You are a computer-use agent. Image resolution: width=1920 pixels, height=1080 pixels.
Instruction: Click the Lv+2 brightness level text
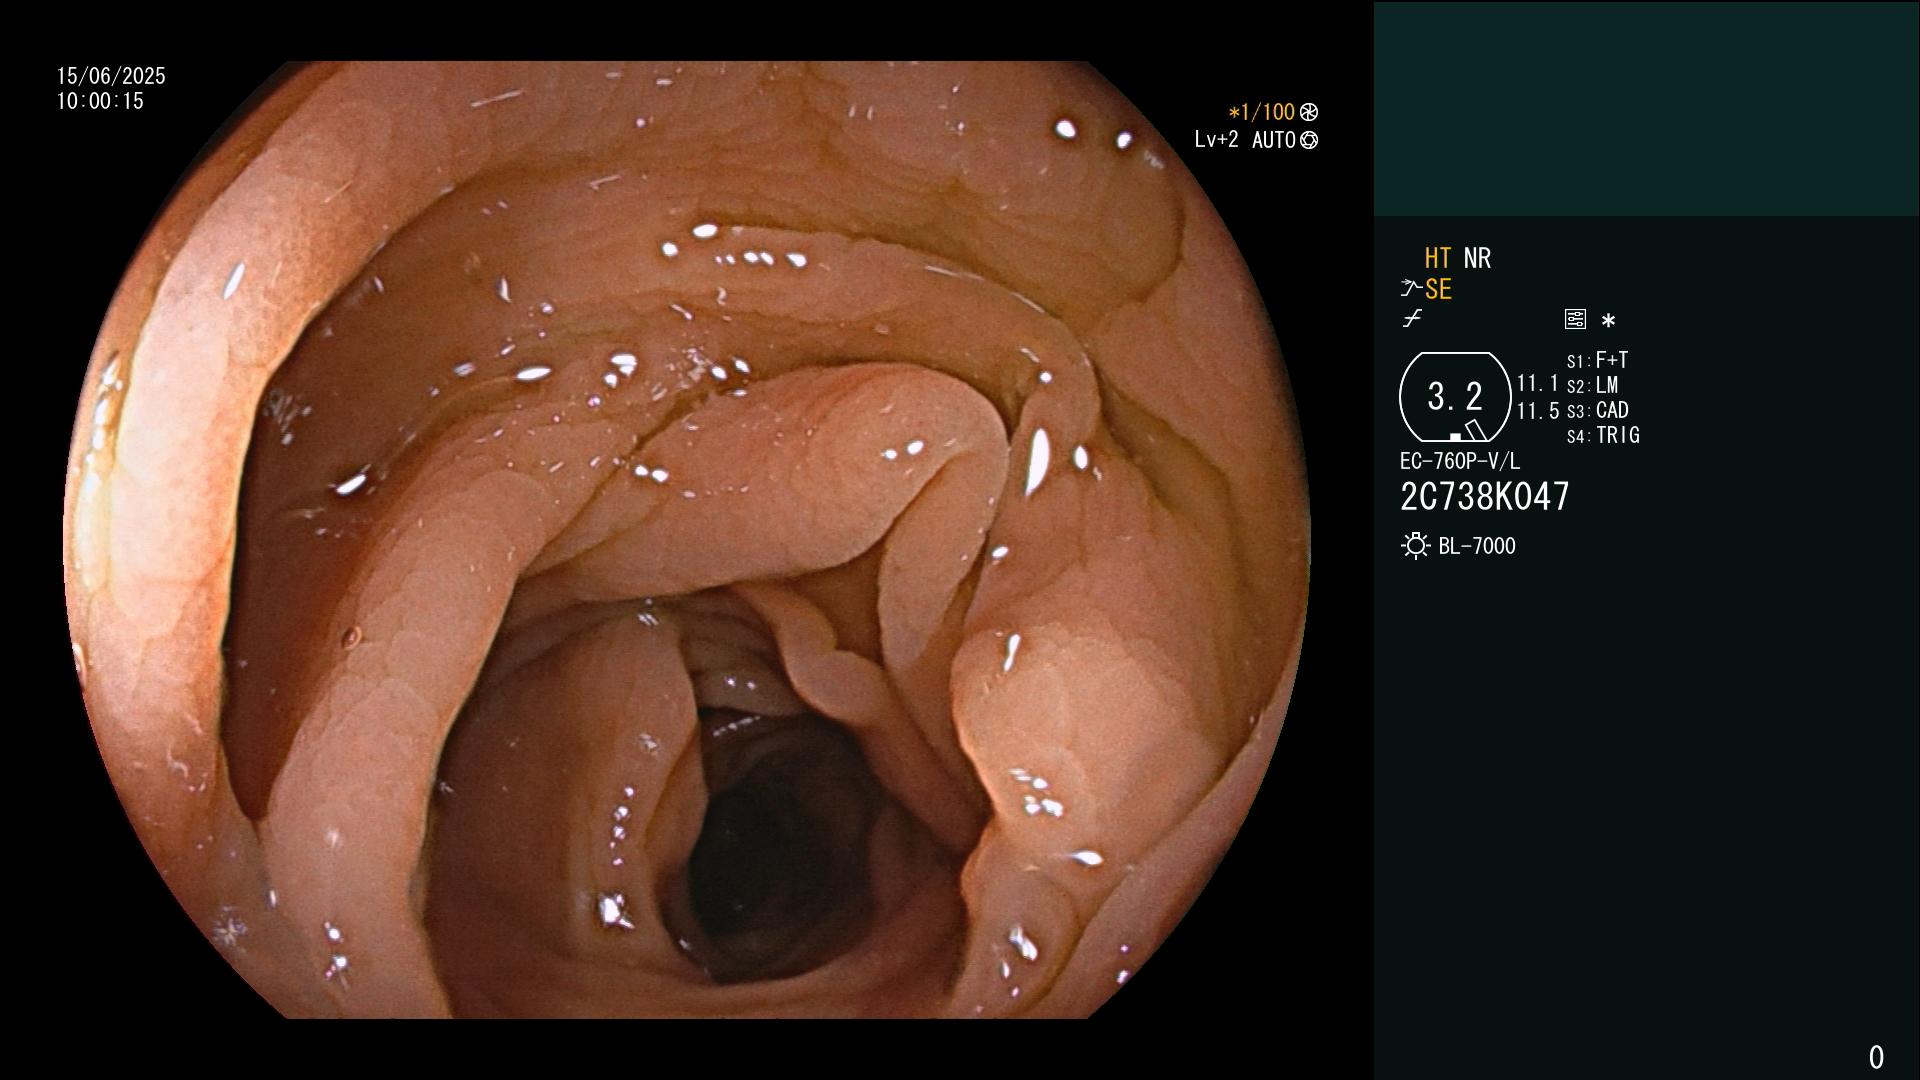1216,140
